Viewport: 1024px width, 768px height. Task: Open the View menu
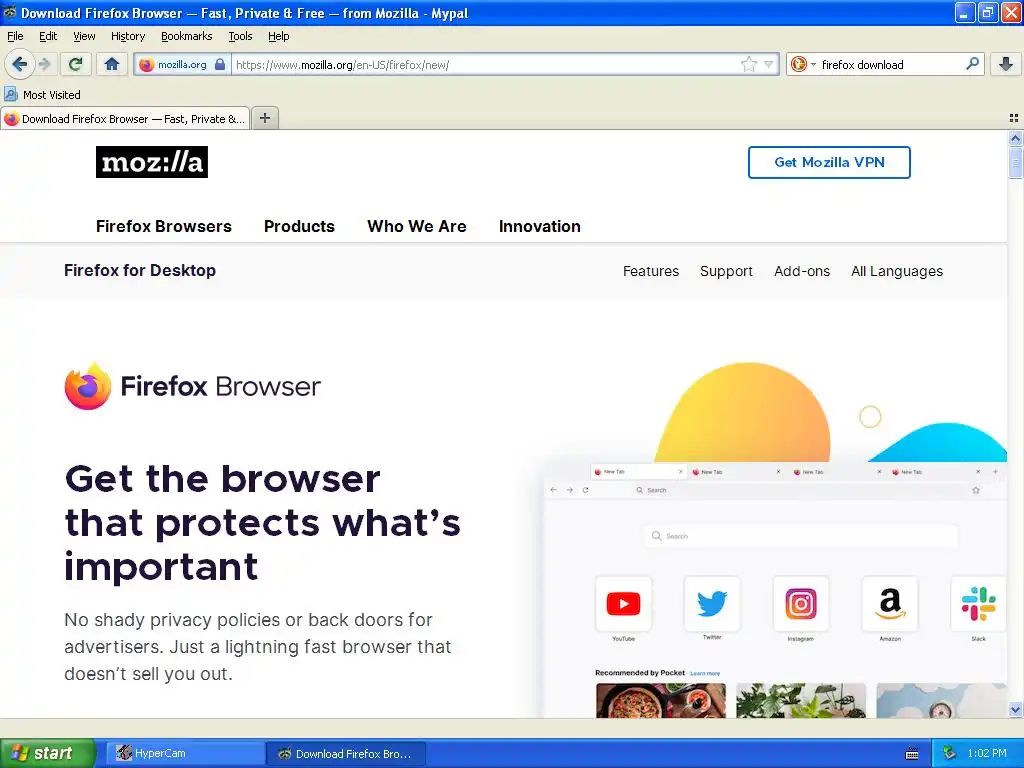point(84,36)
